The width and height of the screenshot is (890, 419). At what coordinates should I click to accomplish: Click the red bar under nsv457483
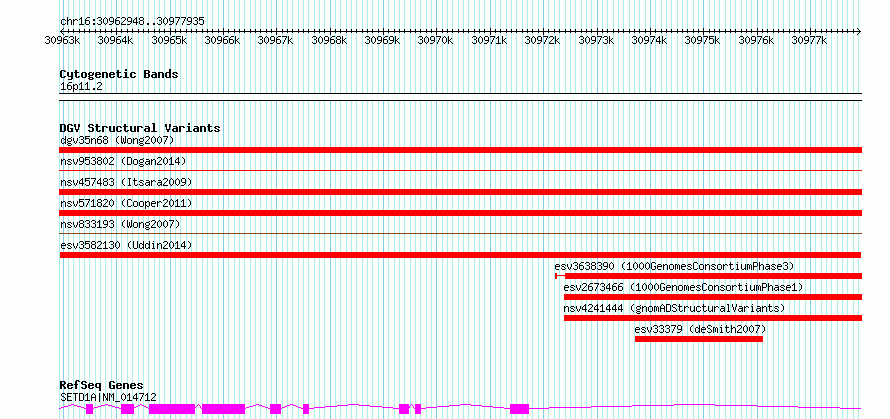coord(461,192)
